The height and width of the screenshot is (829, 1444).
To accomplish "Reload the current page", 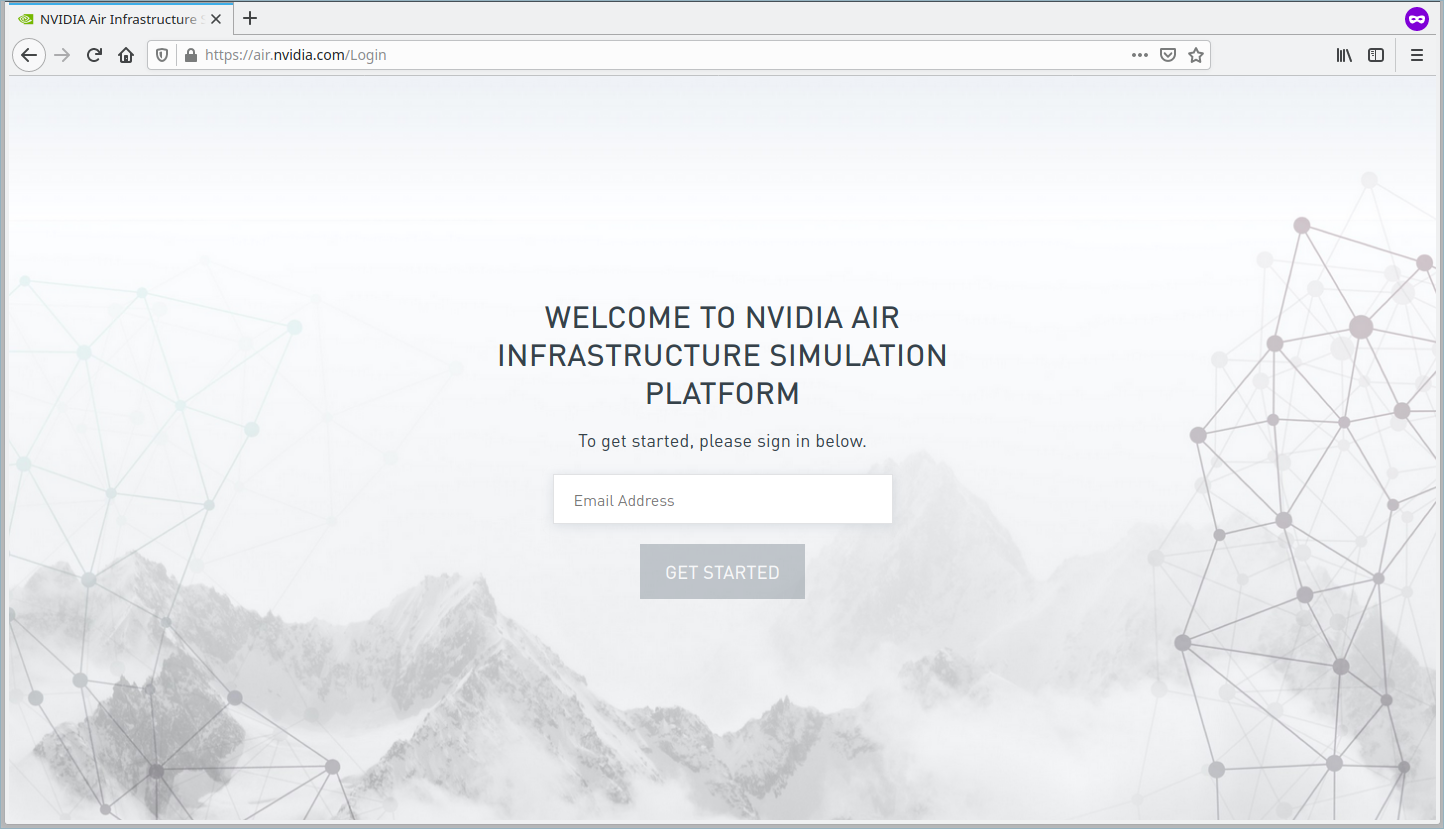I will (x=94, y=55).
